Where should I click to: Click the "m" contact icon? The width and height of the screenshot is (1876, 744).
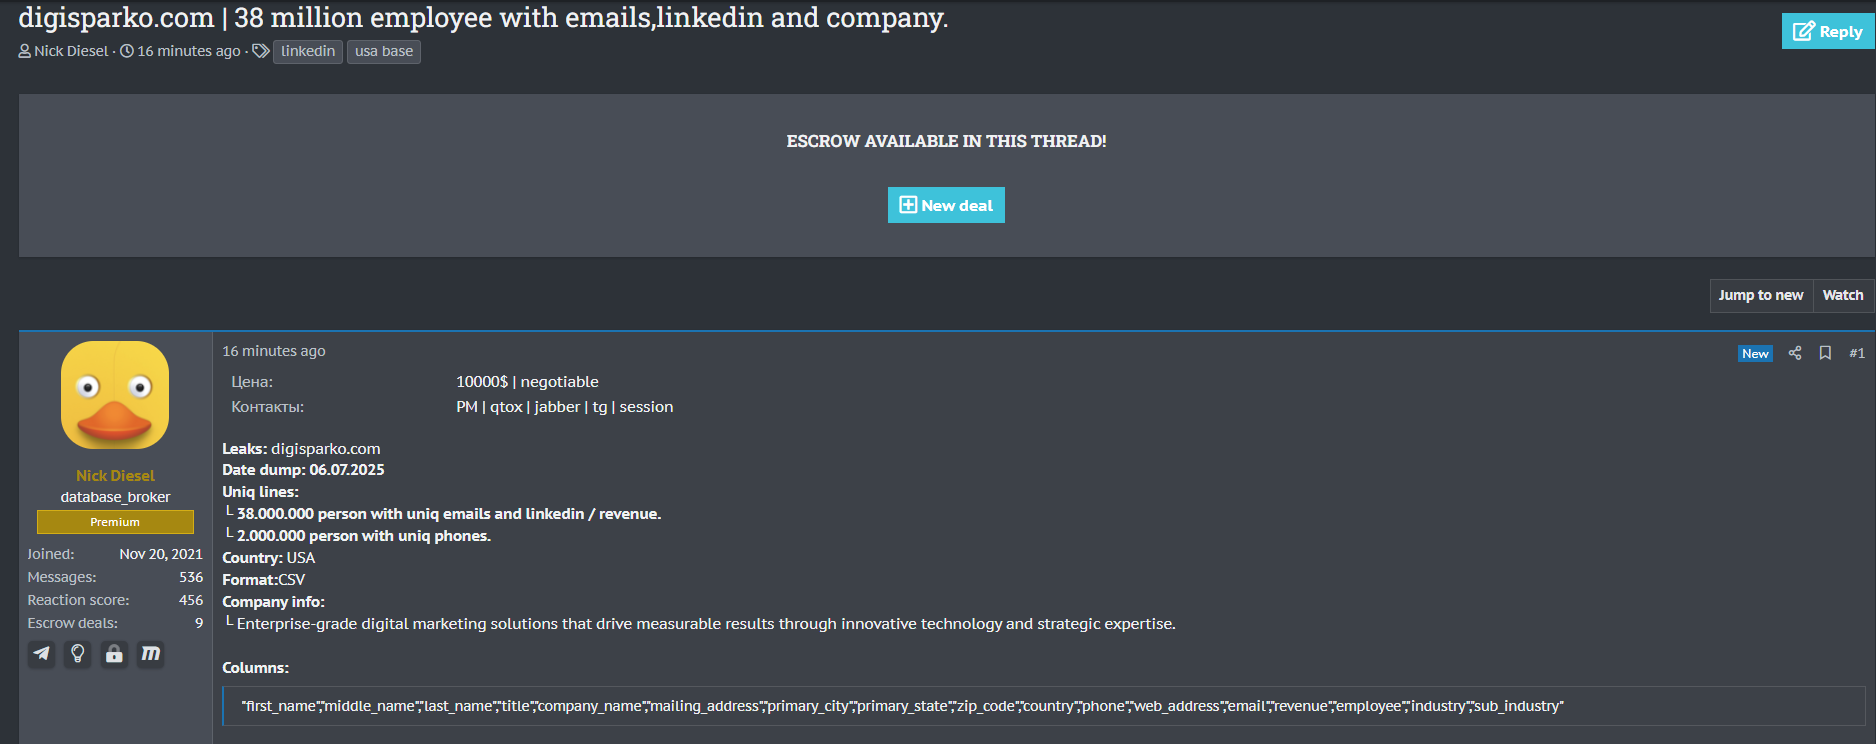click(151, 654)
